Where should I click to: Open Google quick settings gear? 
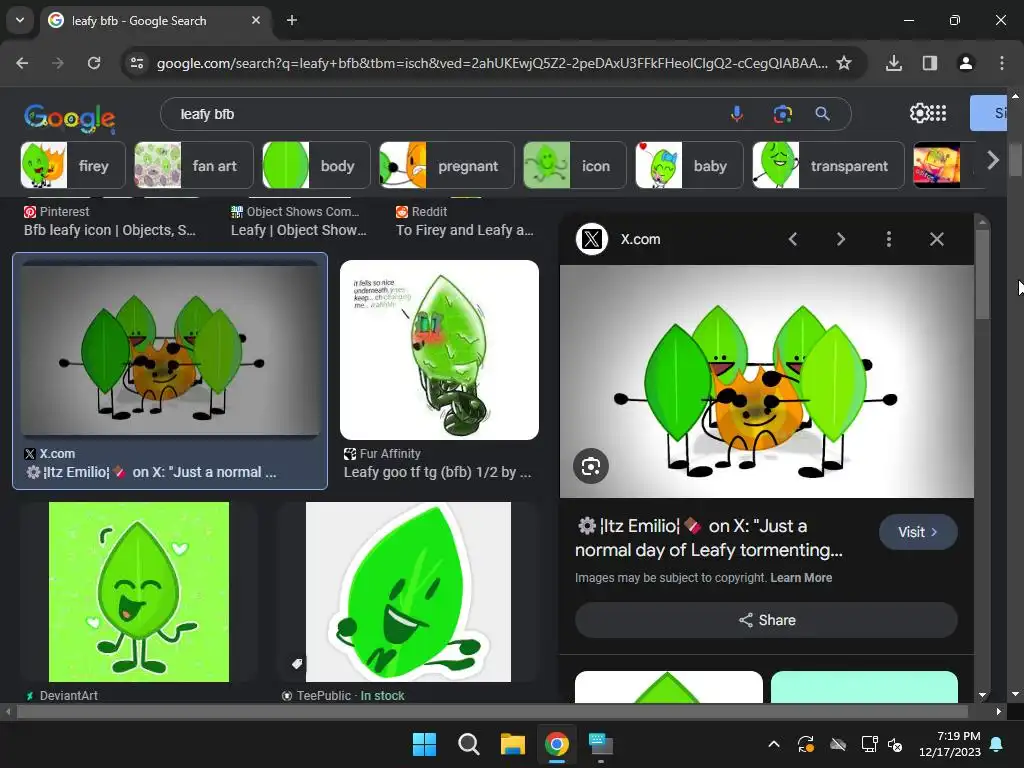click(x=920, y=113)
